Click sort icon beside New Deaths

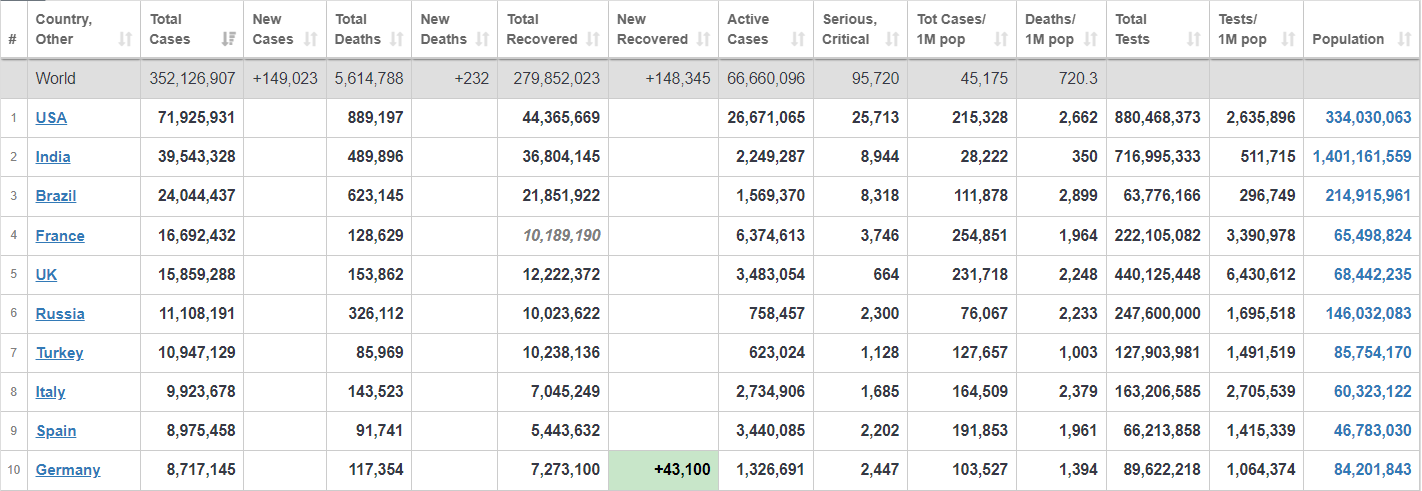tap(483, 40)
